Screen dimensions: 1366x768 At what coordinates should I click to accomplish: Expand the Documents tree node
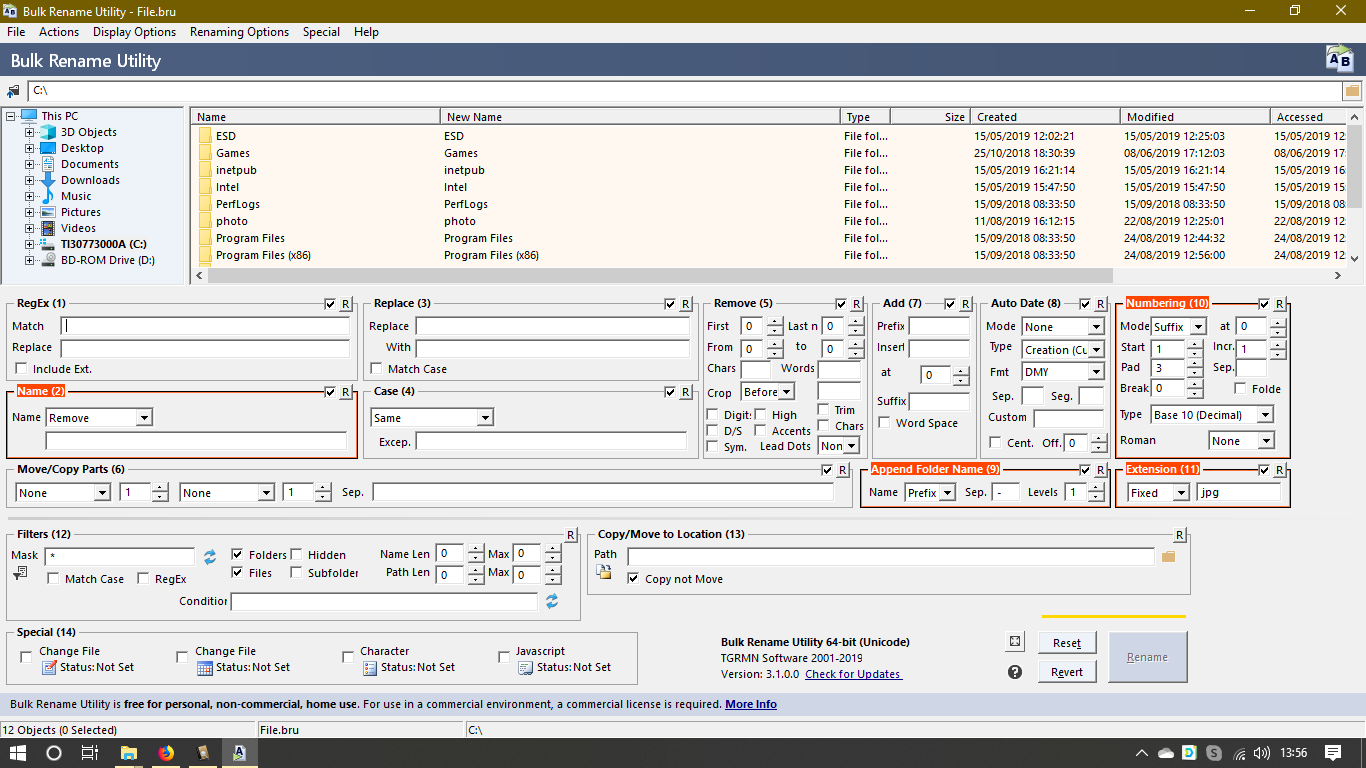[29, 164]
